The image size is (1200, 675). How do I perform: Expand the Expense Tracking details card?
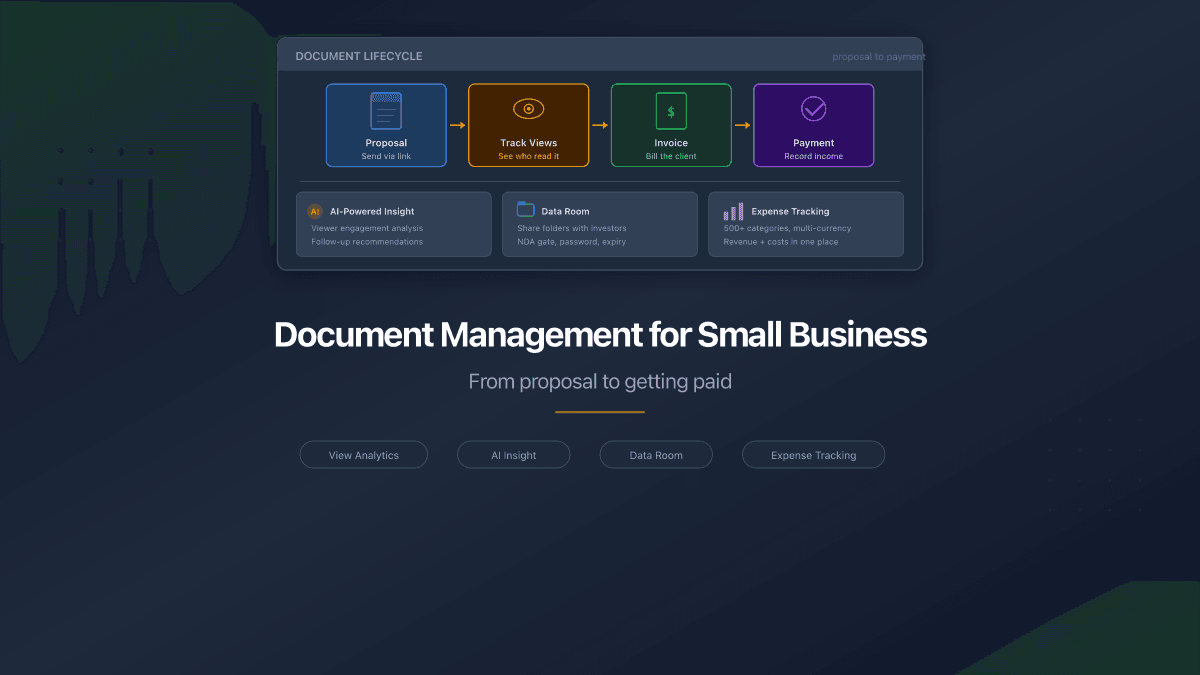(806, 224)
